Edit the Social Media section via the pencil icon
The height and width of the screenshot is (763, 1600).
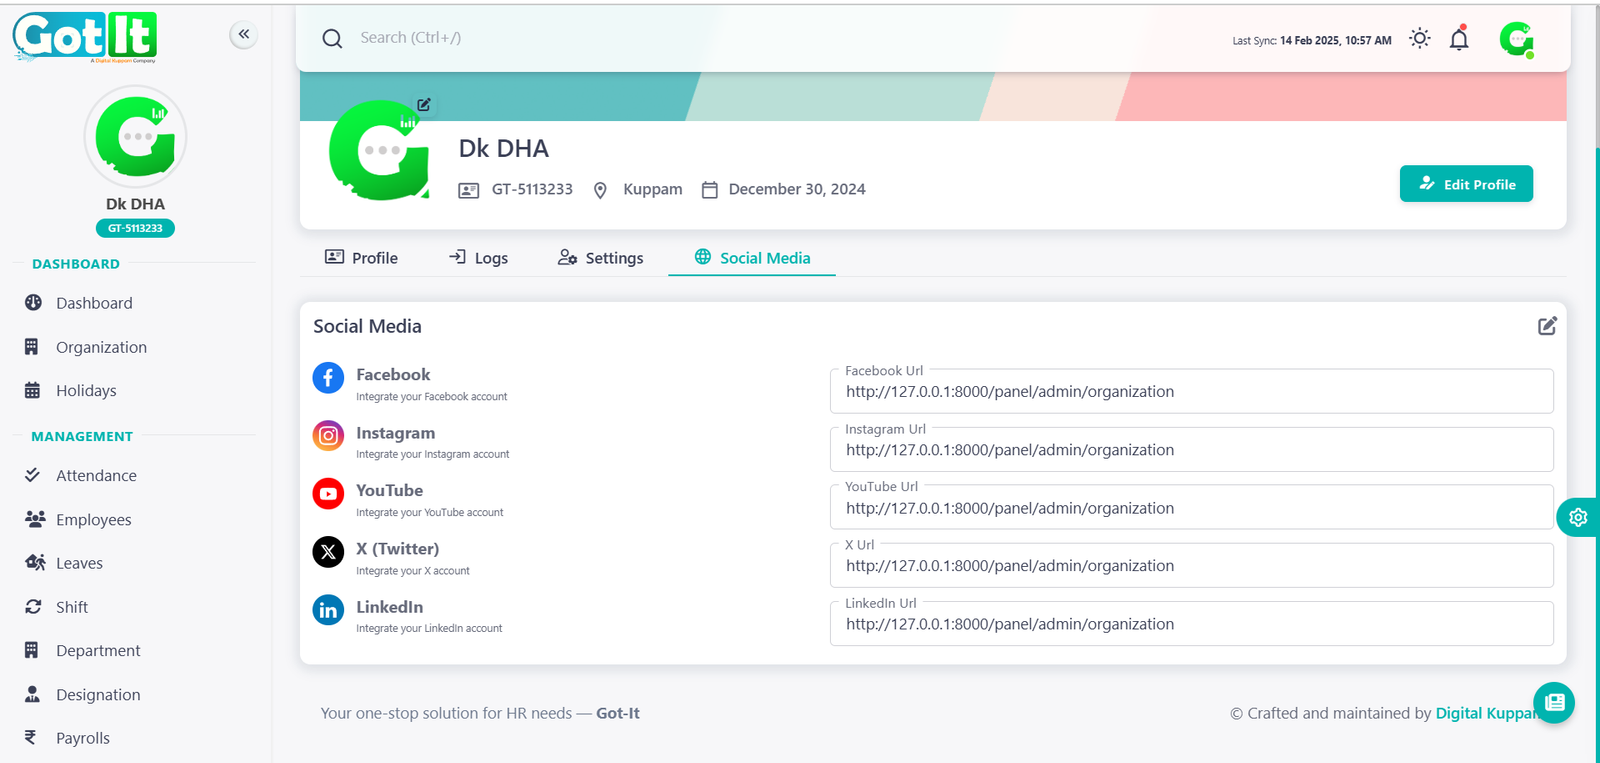pyautogui.click(x=1546, y=326)
